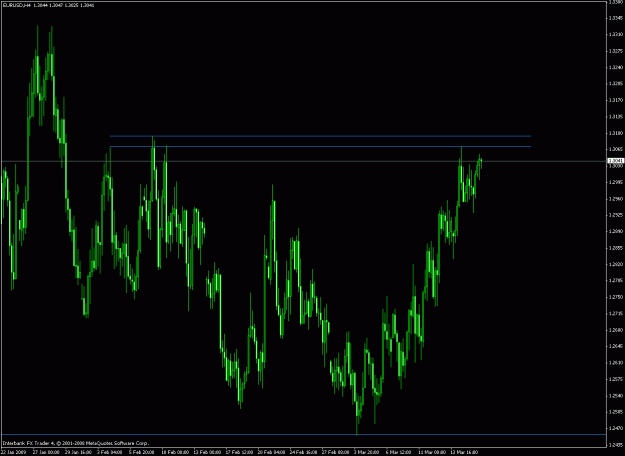The width and height of the screenshot is (625, 456).
Task: Click the 17 Feb 12:00 time label
Action: click(239, 452)
